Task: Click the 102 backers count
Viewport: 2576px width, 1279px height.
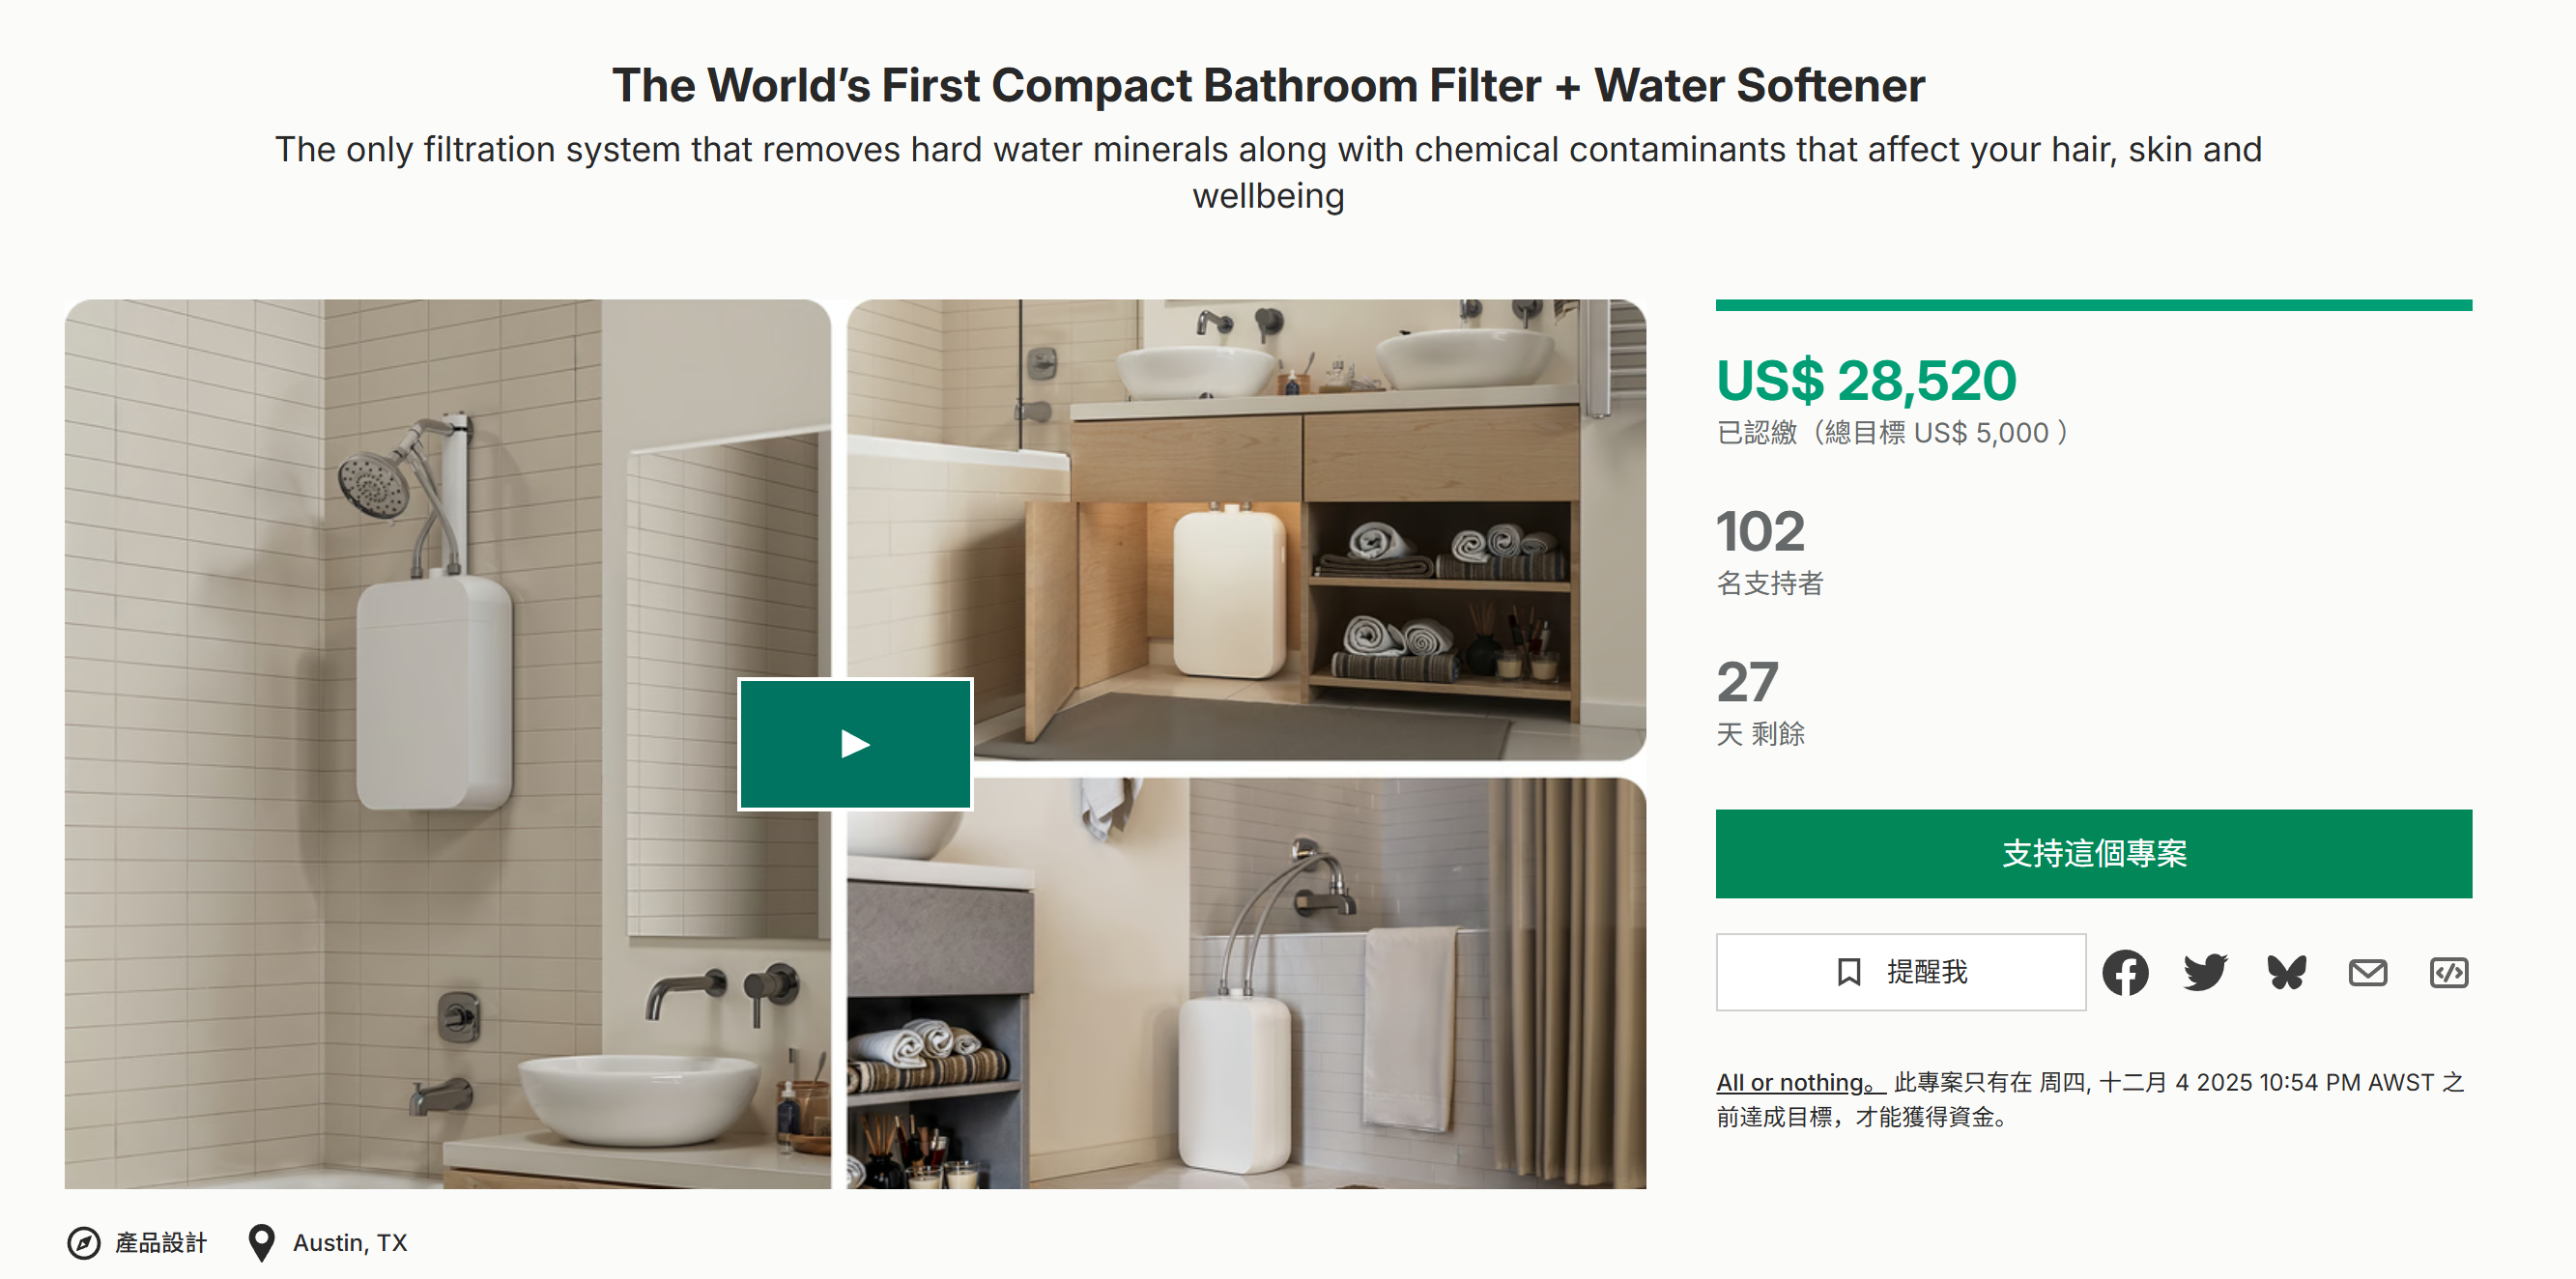Action: [1761, 531]
